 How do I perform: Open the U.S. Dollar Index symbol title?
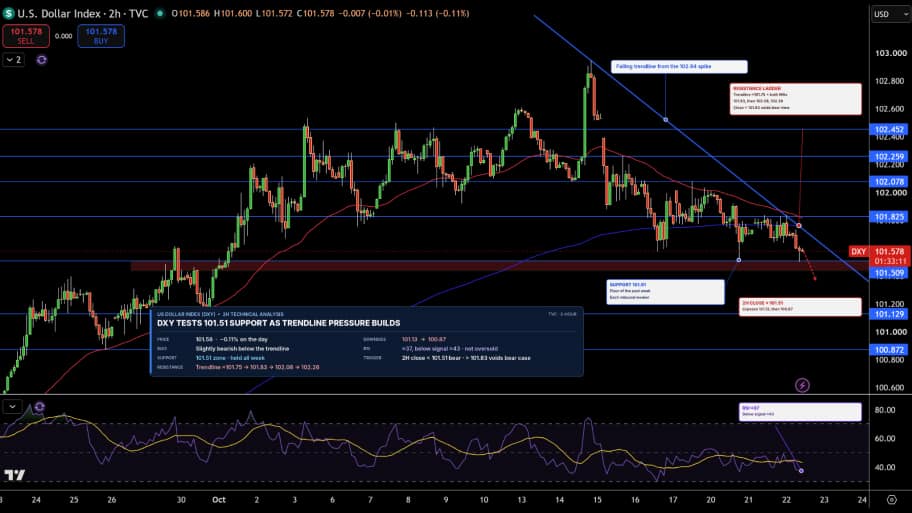[83, 13]
